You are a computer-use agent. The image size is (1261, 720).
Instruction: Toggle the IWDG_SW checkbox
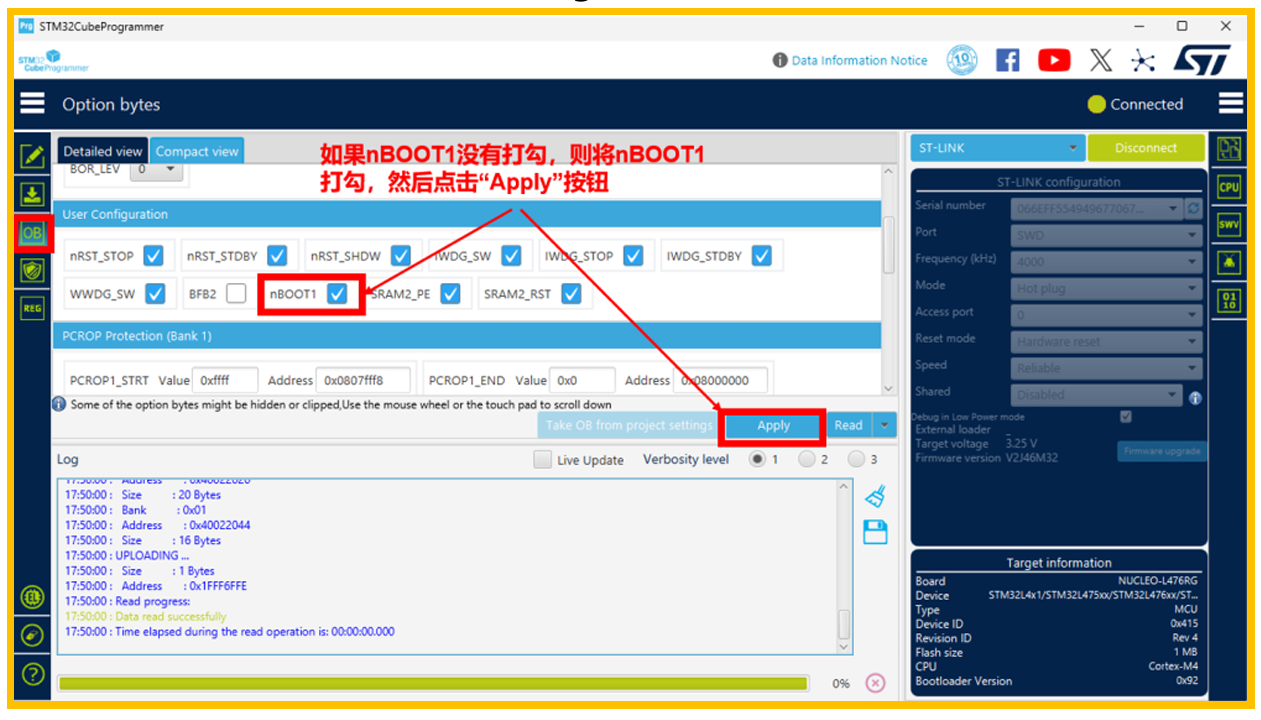pyautogui.click(x=511, y=256)
